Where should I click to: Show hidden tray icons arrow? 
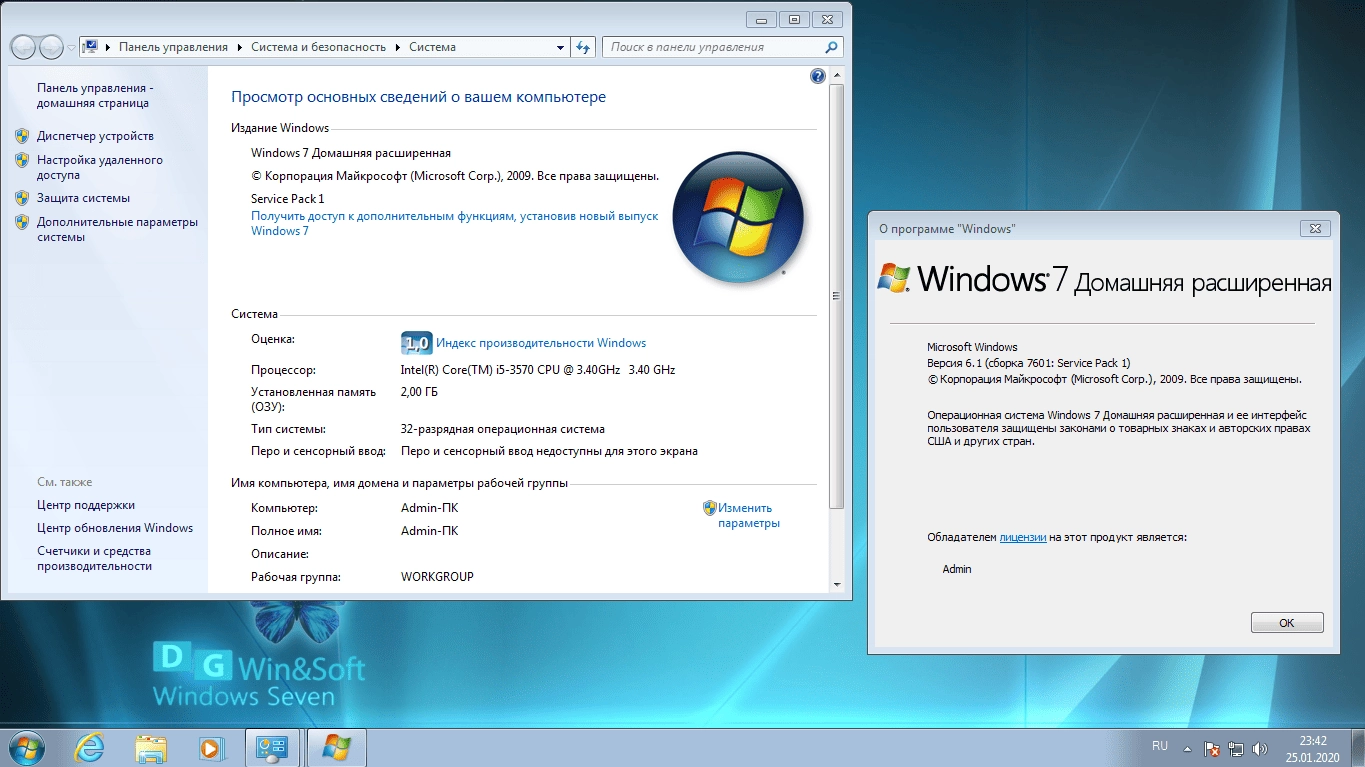tap(1187, 748)
